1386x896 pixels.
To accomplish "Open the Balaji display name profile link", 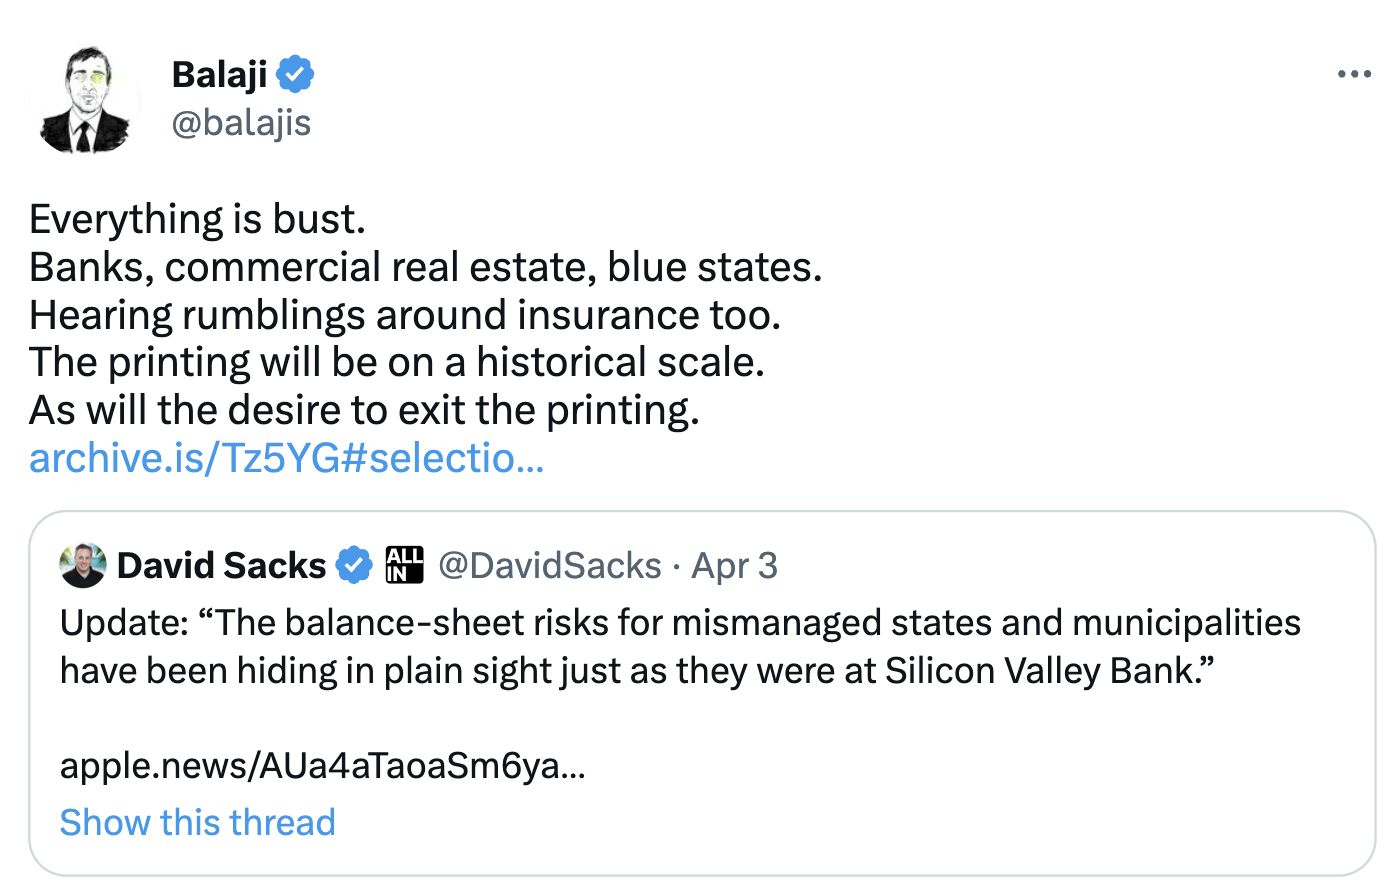I will 219,74.
